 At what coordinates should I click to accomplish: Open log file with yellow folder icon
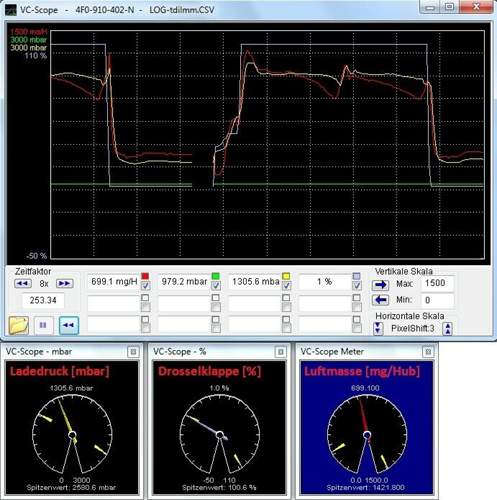click(19, 325)
